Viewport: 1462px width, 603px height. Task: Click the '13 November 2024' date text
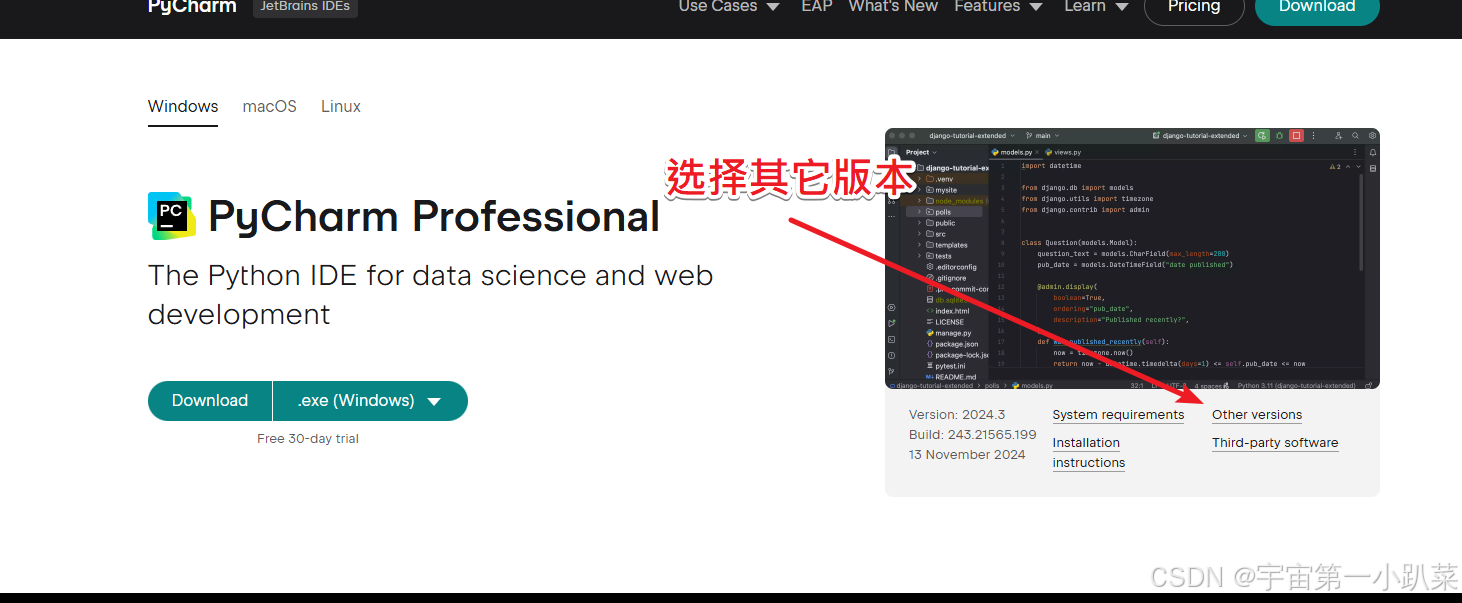click(x=967, y=455)
